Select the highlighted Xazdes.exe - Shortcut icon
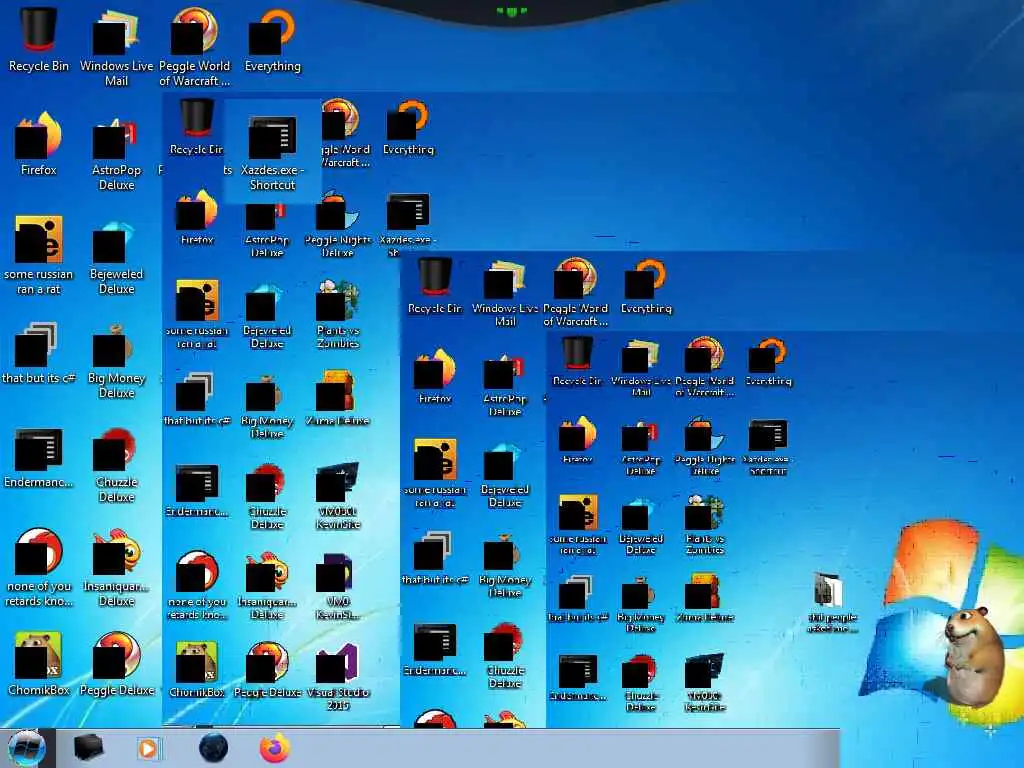The width and height of the screenshot is (1024, 768). 272,152
